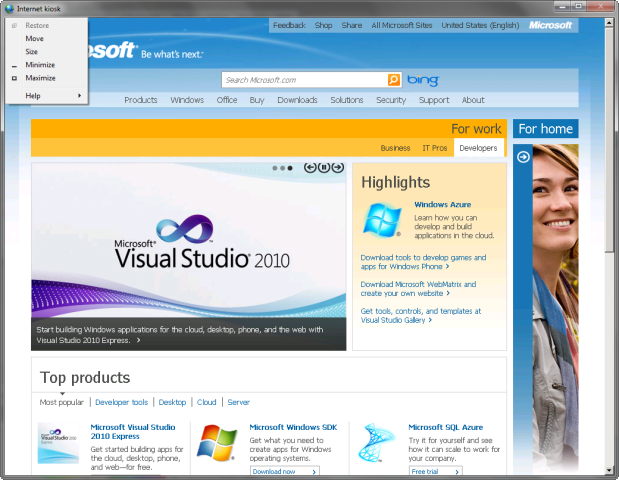The height and width of the screenshot is (480, 619).
Task: Click the Feedback link
Action: coord(289,25)
